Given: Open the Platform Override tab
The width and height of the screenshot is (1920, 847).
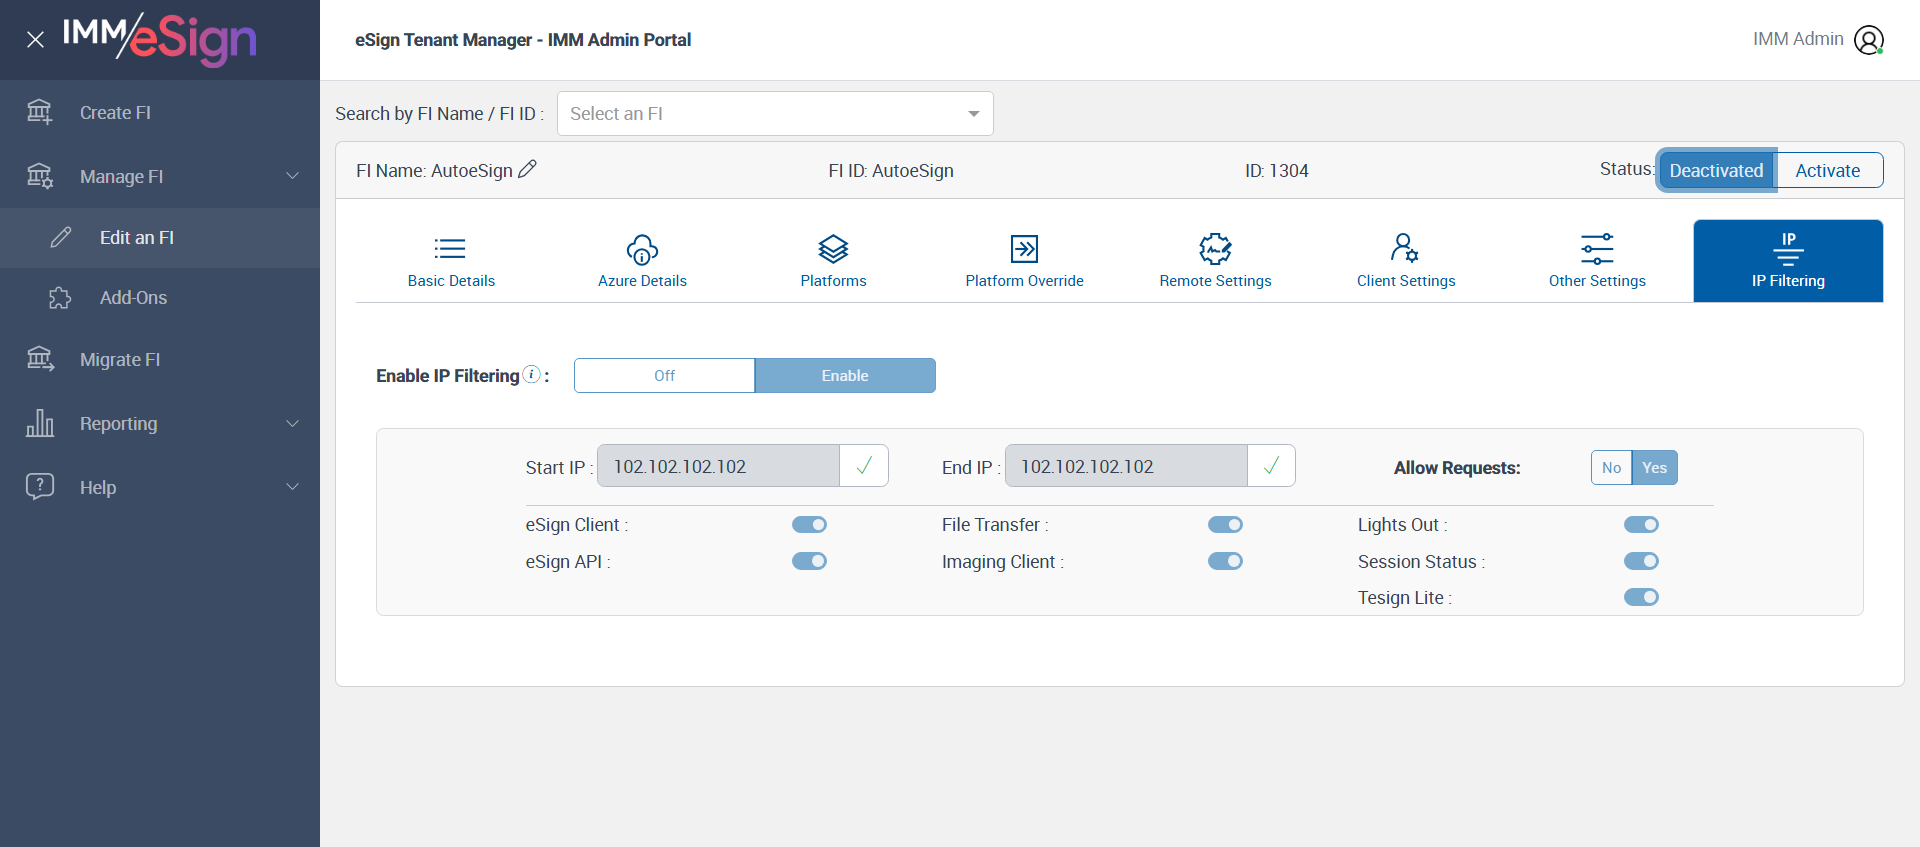Looking at the screenshot, I should point(1024,261).
